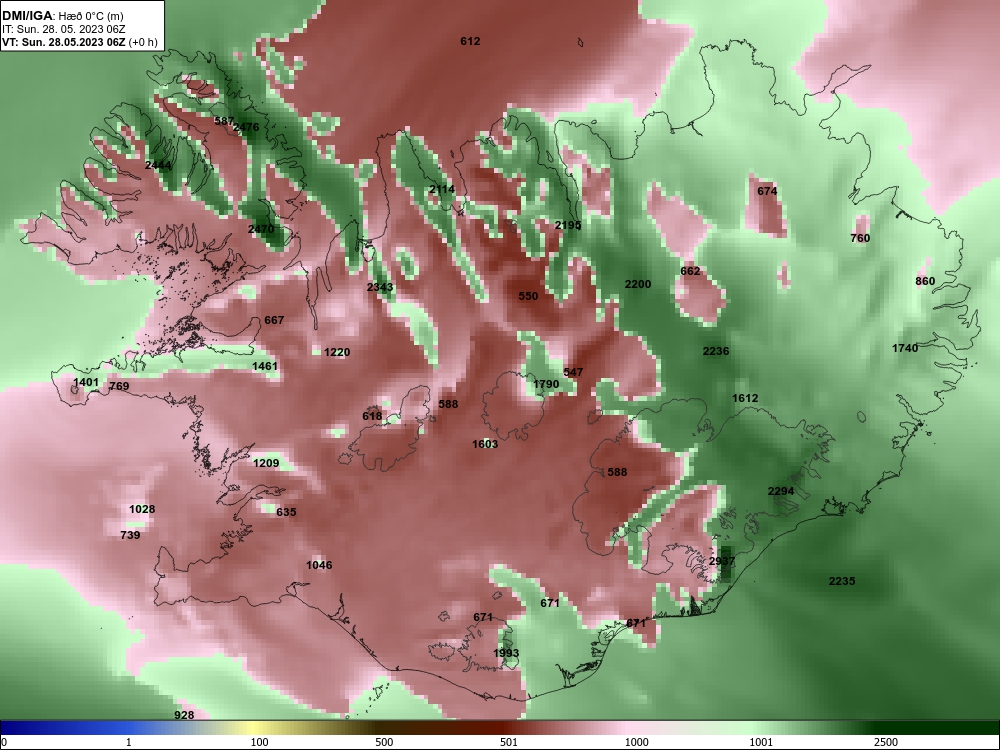Click the map value 739

[x=130, y=536]
